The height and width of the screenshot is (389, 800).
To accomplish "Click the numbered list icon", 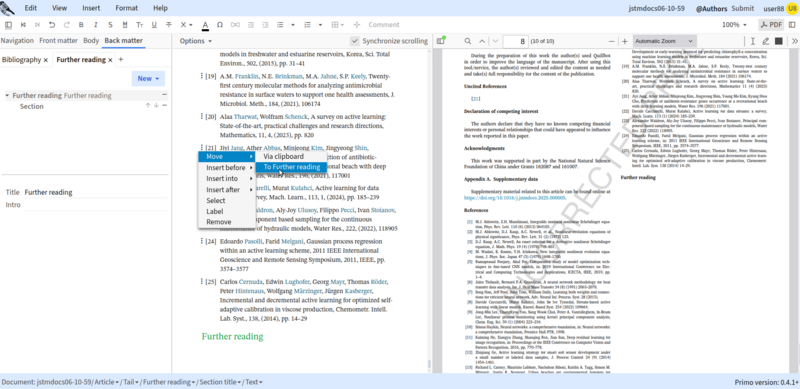I will pos(307,25).
